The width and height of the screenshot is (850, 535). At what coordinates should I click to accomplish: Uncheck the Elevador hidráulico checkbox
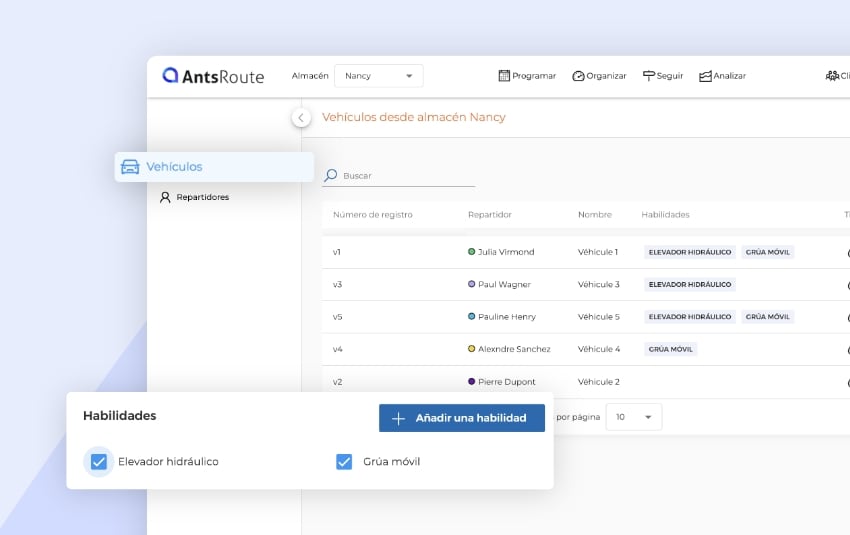(x=98, y=462)
